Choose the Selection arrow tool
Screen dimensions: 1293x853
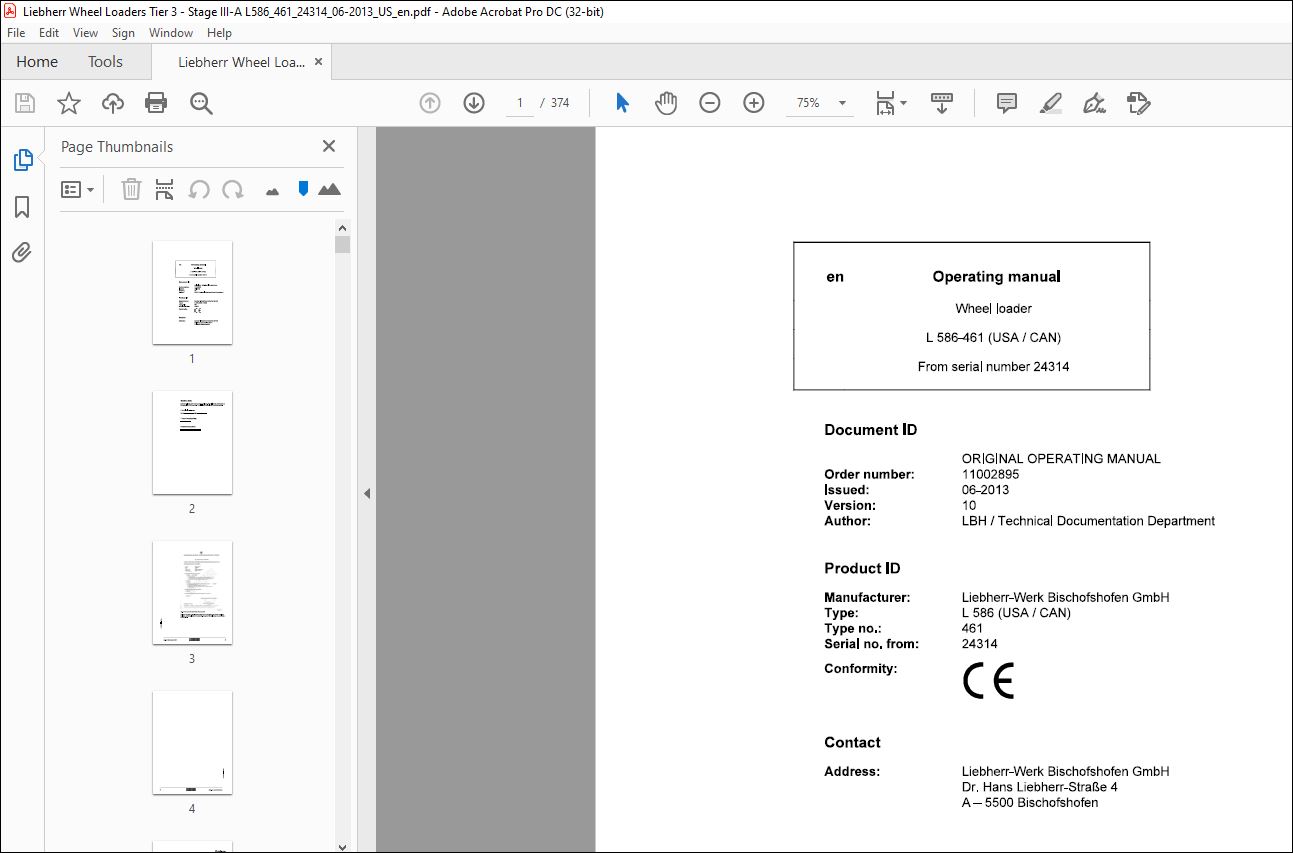pos(622,103)
